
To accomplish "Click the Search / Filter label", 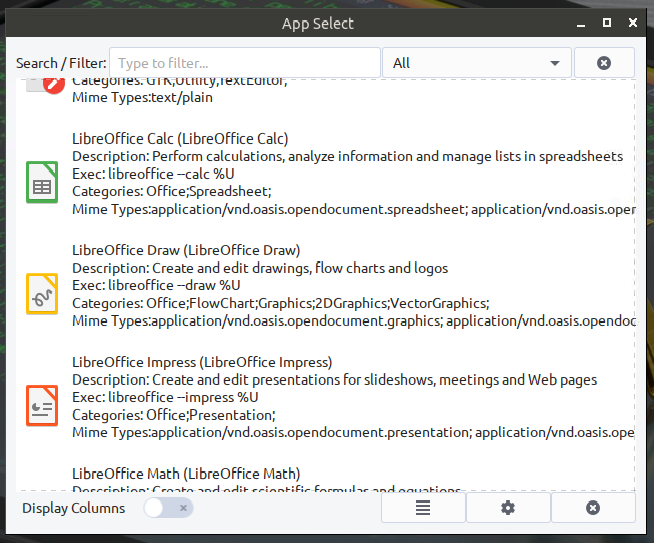I will [61, 63].
